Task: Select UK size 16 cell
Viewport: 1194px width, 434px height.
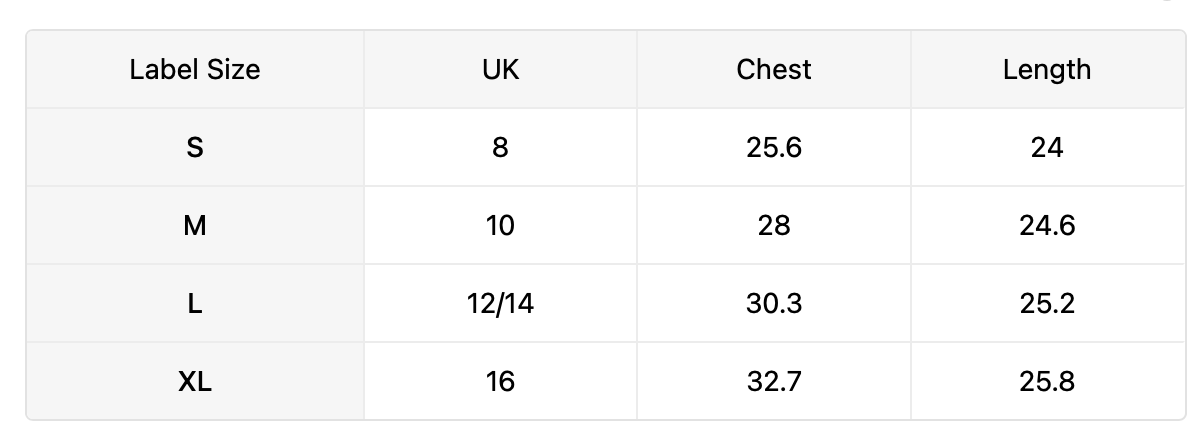Action: click(500, 381)
